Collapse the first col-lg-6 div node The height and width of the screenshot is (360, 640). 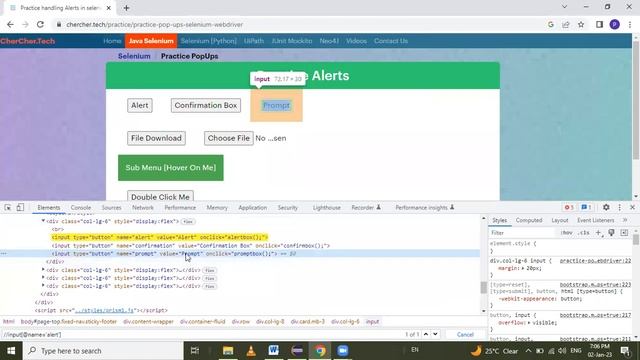(43, 221)
